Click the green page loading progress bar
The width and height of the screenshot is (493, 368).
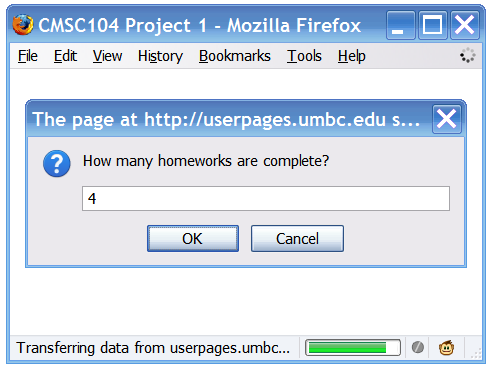tap(353, 348)
